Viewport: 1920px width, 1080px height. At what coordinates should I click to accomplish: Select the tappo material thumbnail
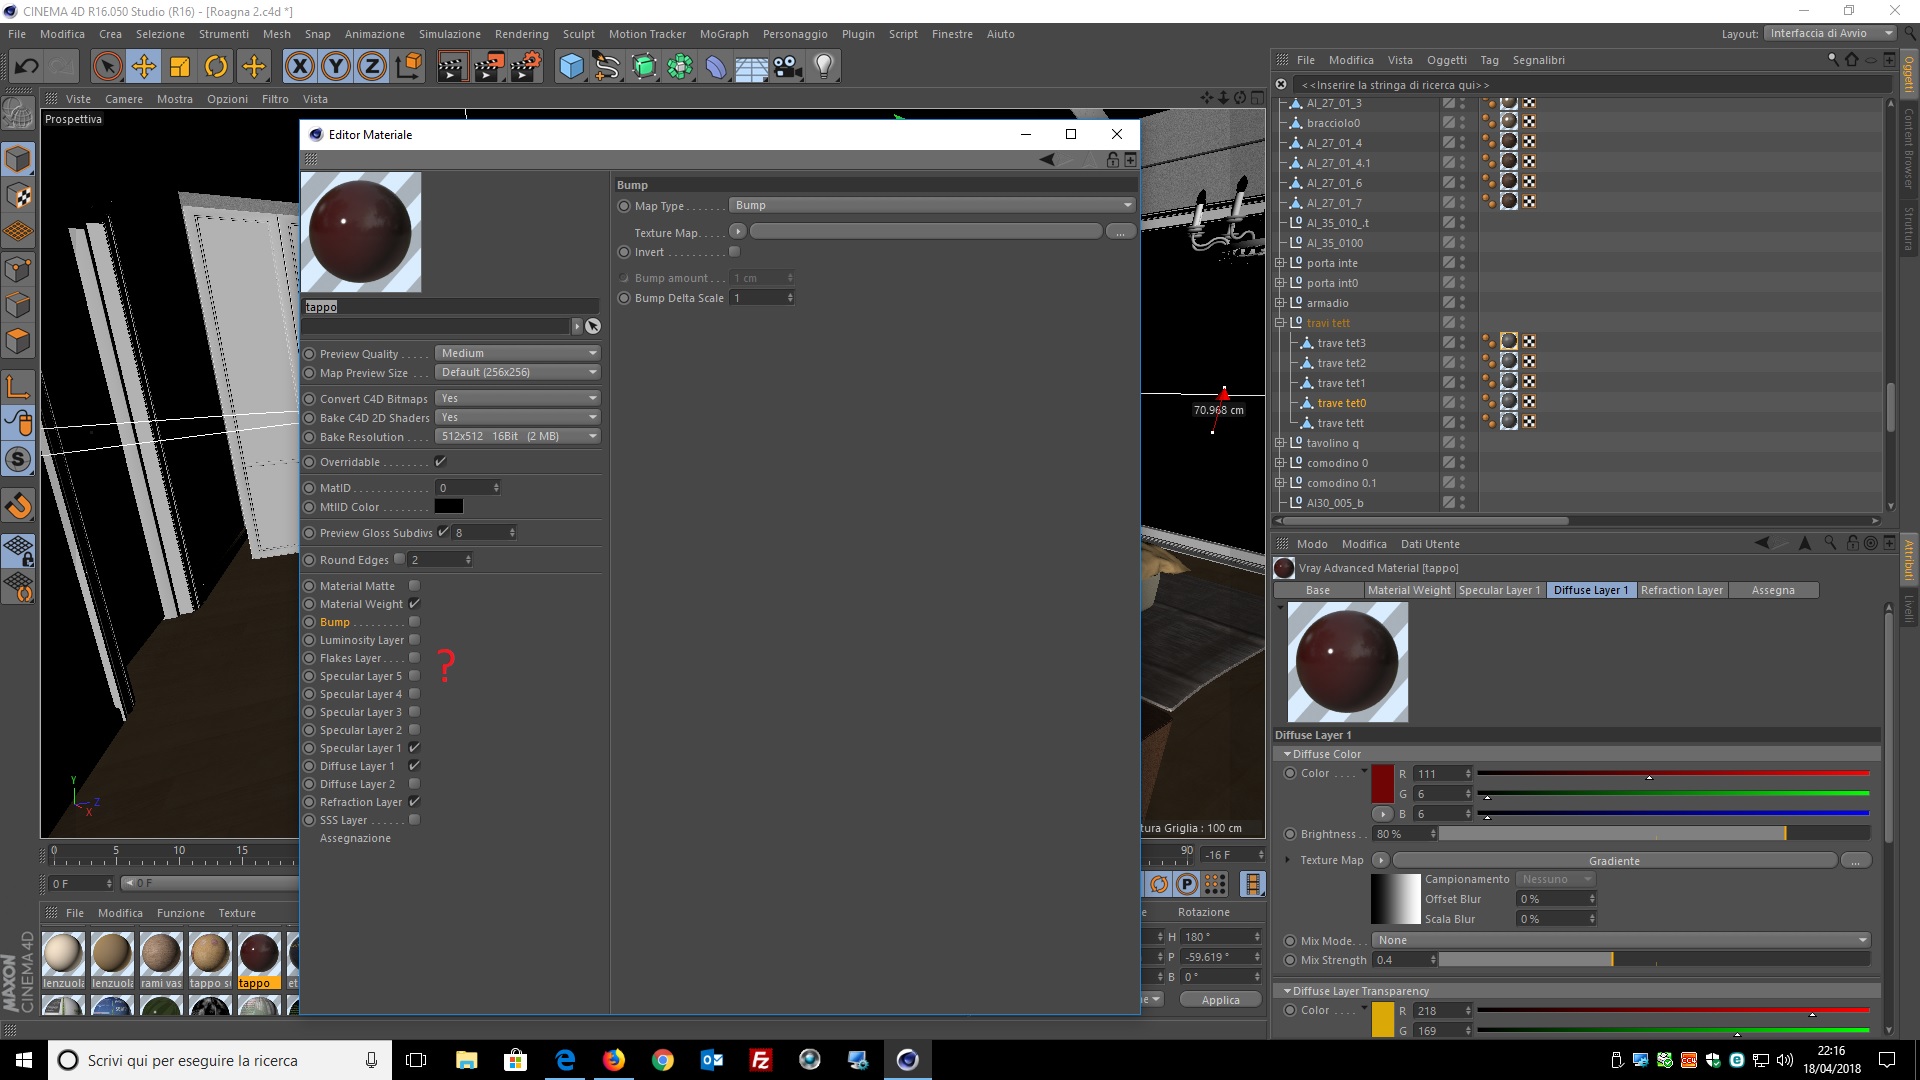coord(258,955)
